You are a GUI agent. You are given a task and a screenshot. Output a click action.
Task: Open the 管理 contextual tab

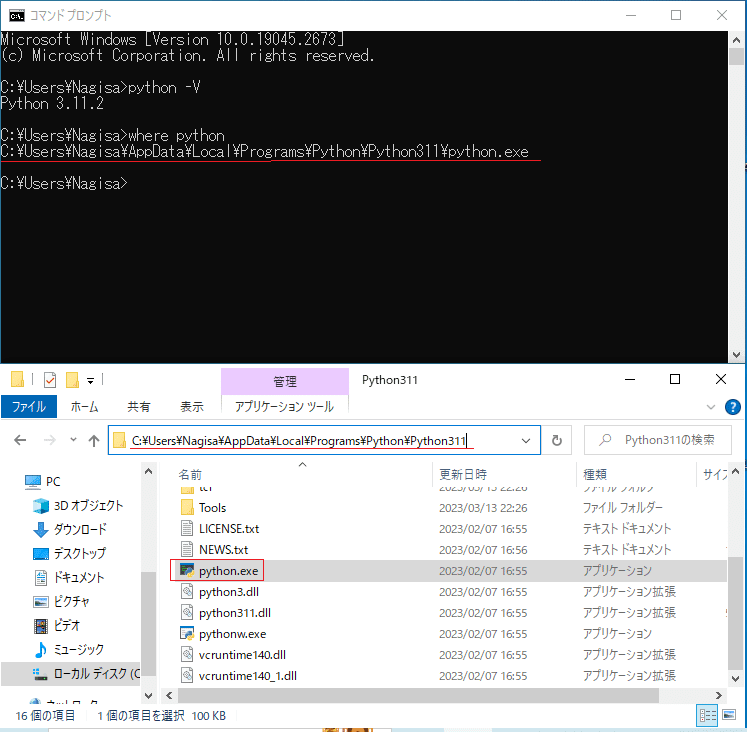tap(285, 381)
